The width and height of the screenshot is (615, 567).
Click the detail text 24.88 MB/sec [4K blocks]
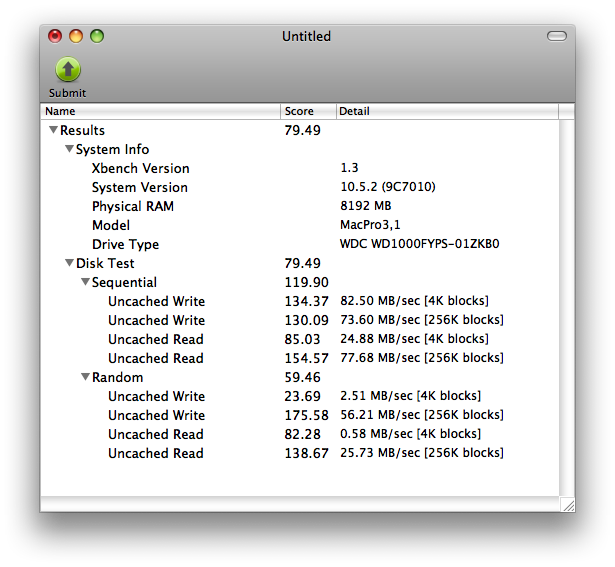pyautogui.click(x=414, y=339)
